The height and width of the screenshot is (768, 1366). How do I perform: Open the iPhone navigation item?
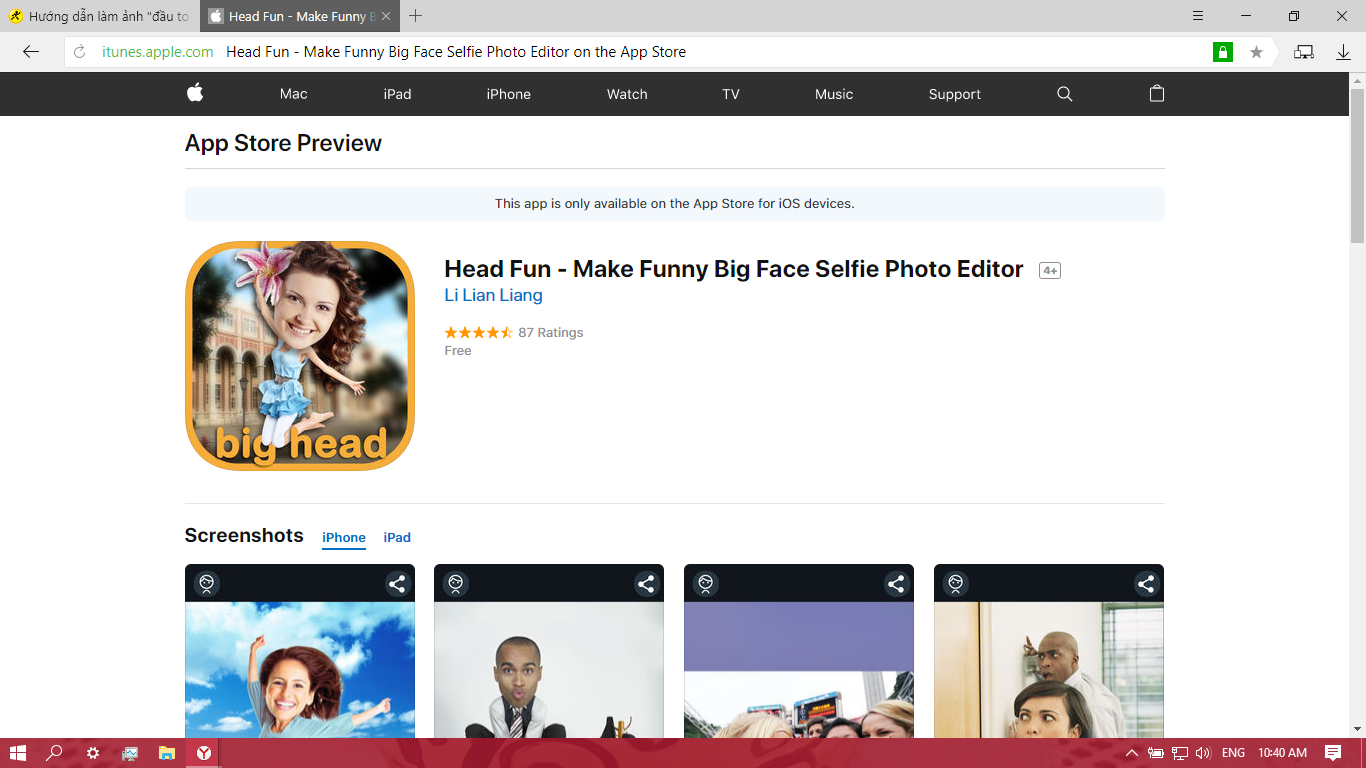508,94
